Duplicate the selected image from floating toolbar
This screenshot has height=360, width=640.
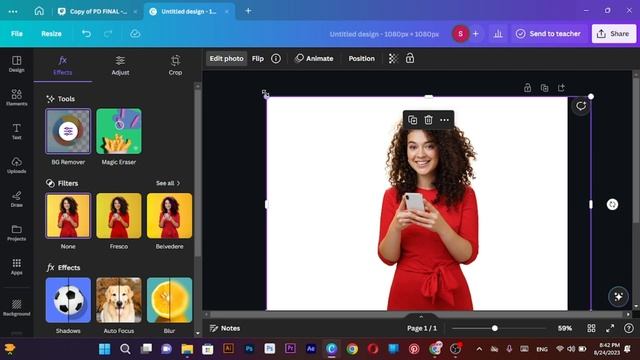[x=412, y=120]
